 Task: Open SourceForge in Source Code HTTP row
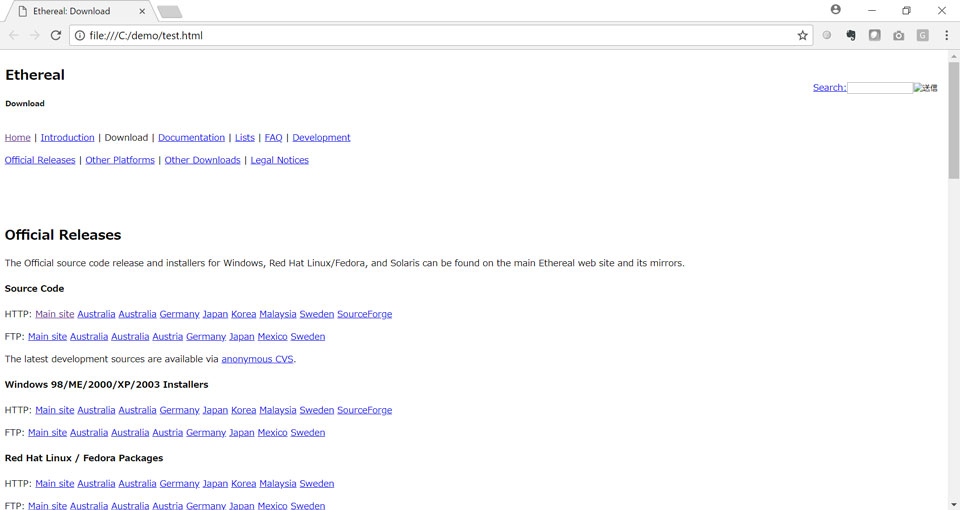365,314
